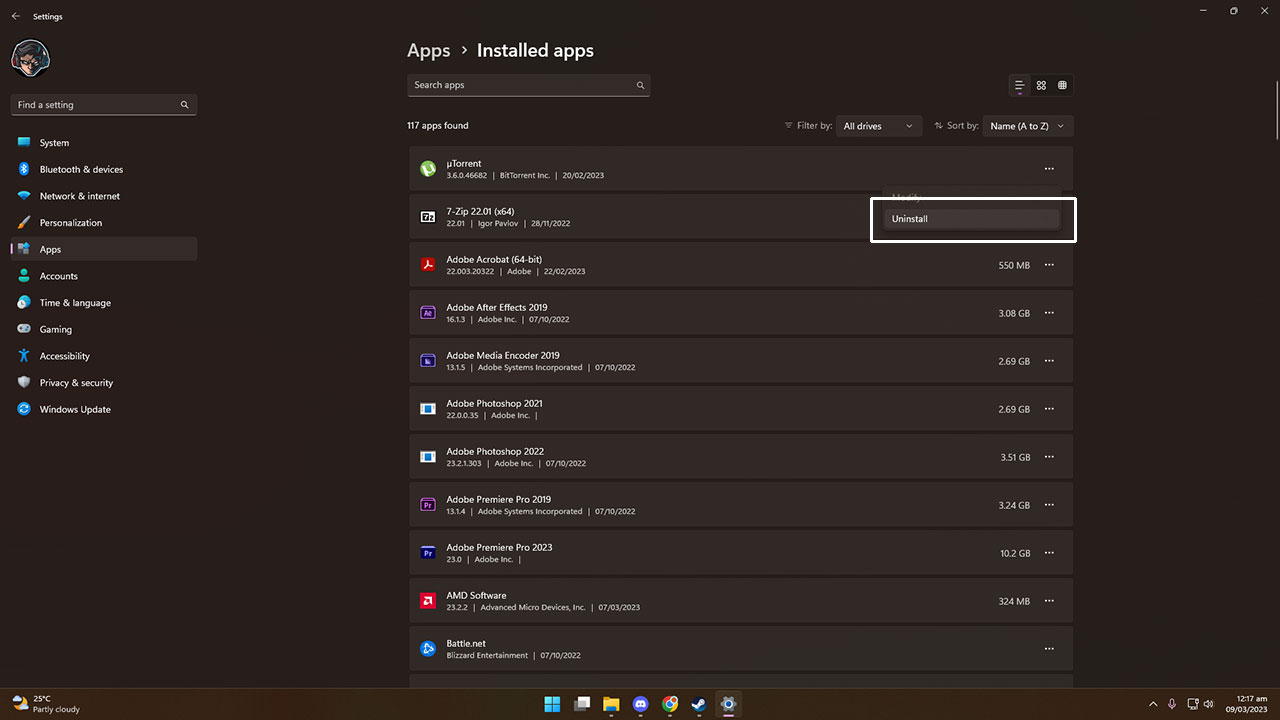Select Apps in the sidebar
This screenshot has width=1280, height=720.
(x=104, y=249)
